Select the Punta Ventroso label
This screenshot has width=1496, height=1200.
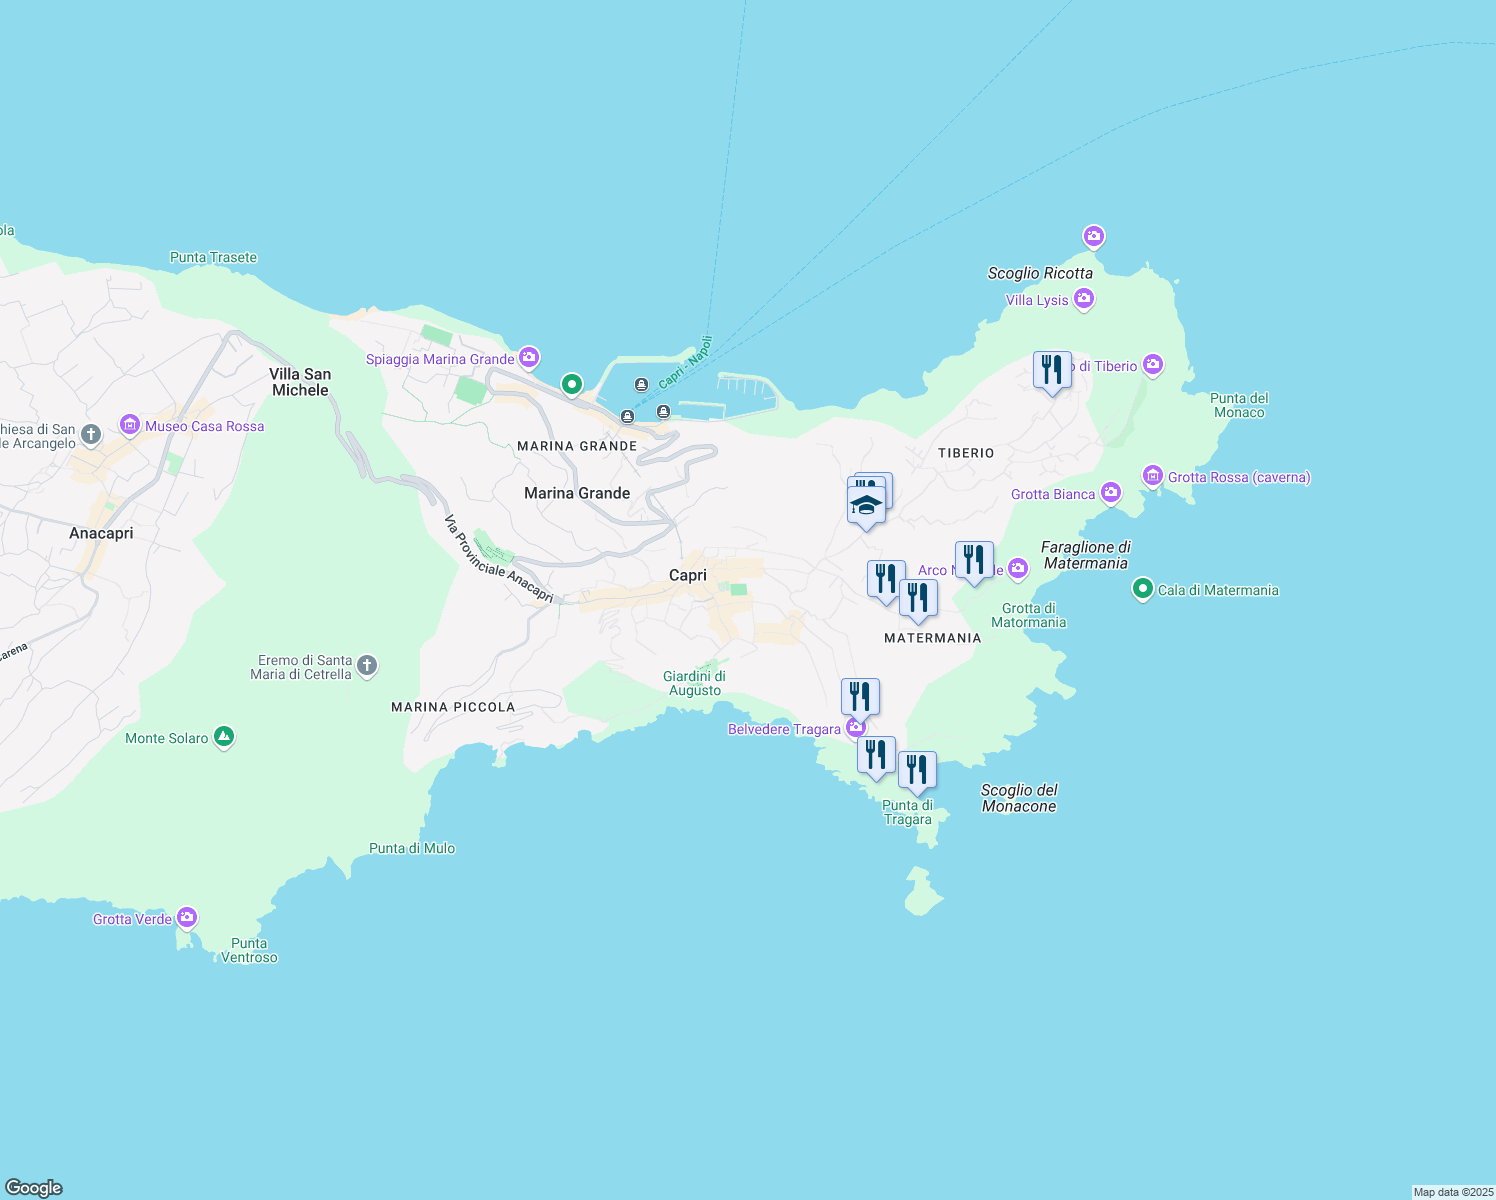(249, 950)
